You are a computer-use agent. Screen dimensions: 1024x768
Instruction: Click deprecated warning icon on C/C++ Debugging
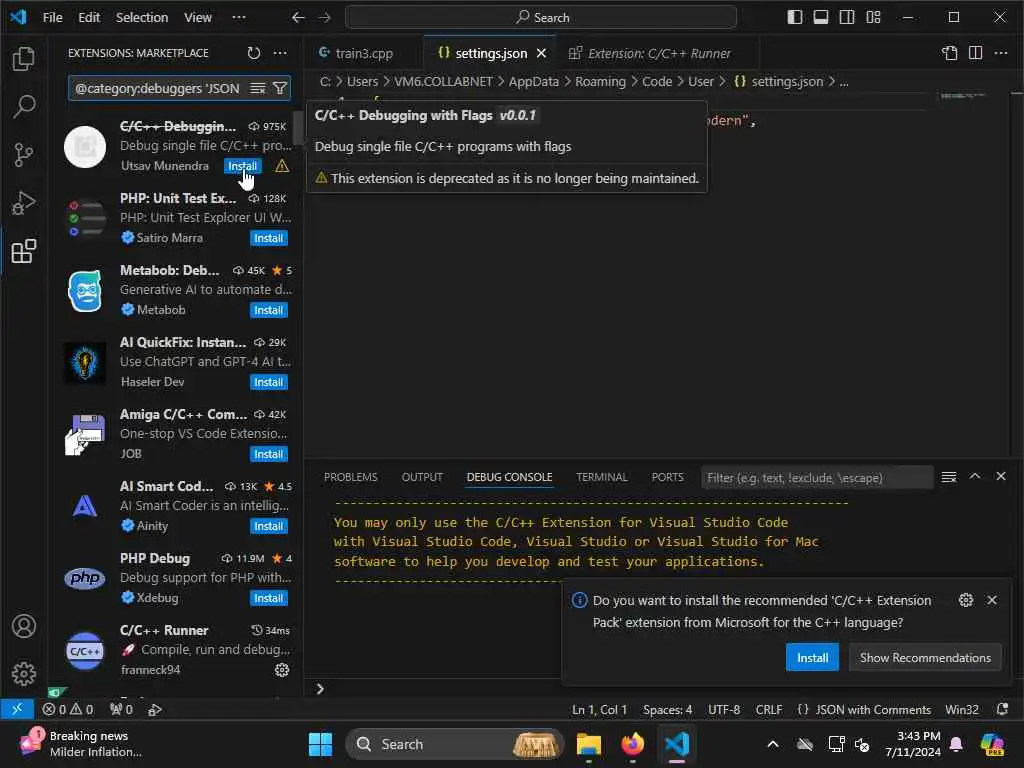tap(282, 166)
